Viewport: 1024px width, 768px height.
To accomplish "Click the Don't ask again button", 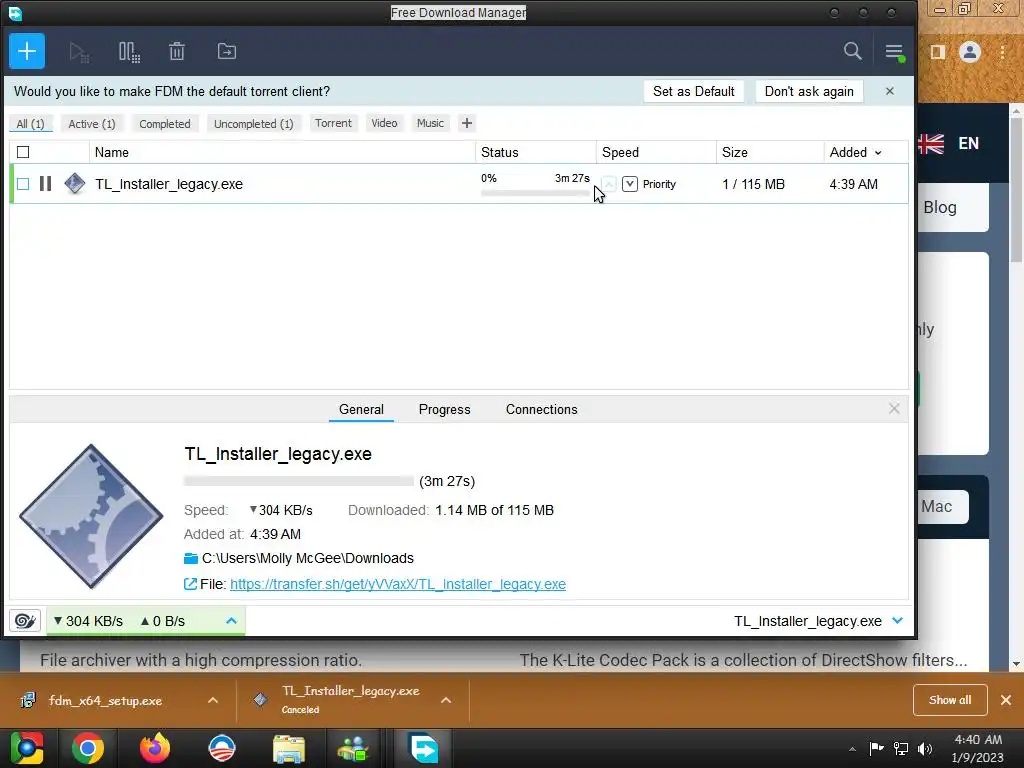I will coord(809,91).
